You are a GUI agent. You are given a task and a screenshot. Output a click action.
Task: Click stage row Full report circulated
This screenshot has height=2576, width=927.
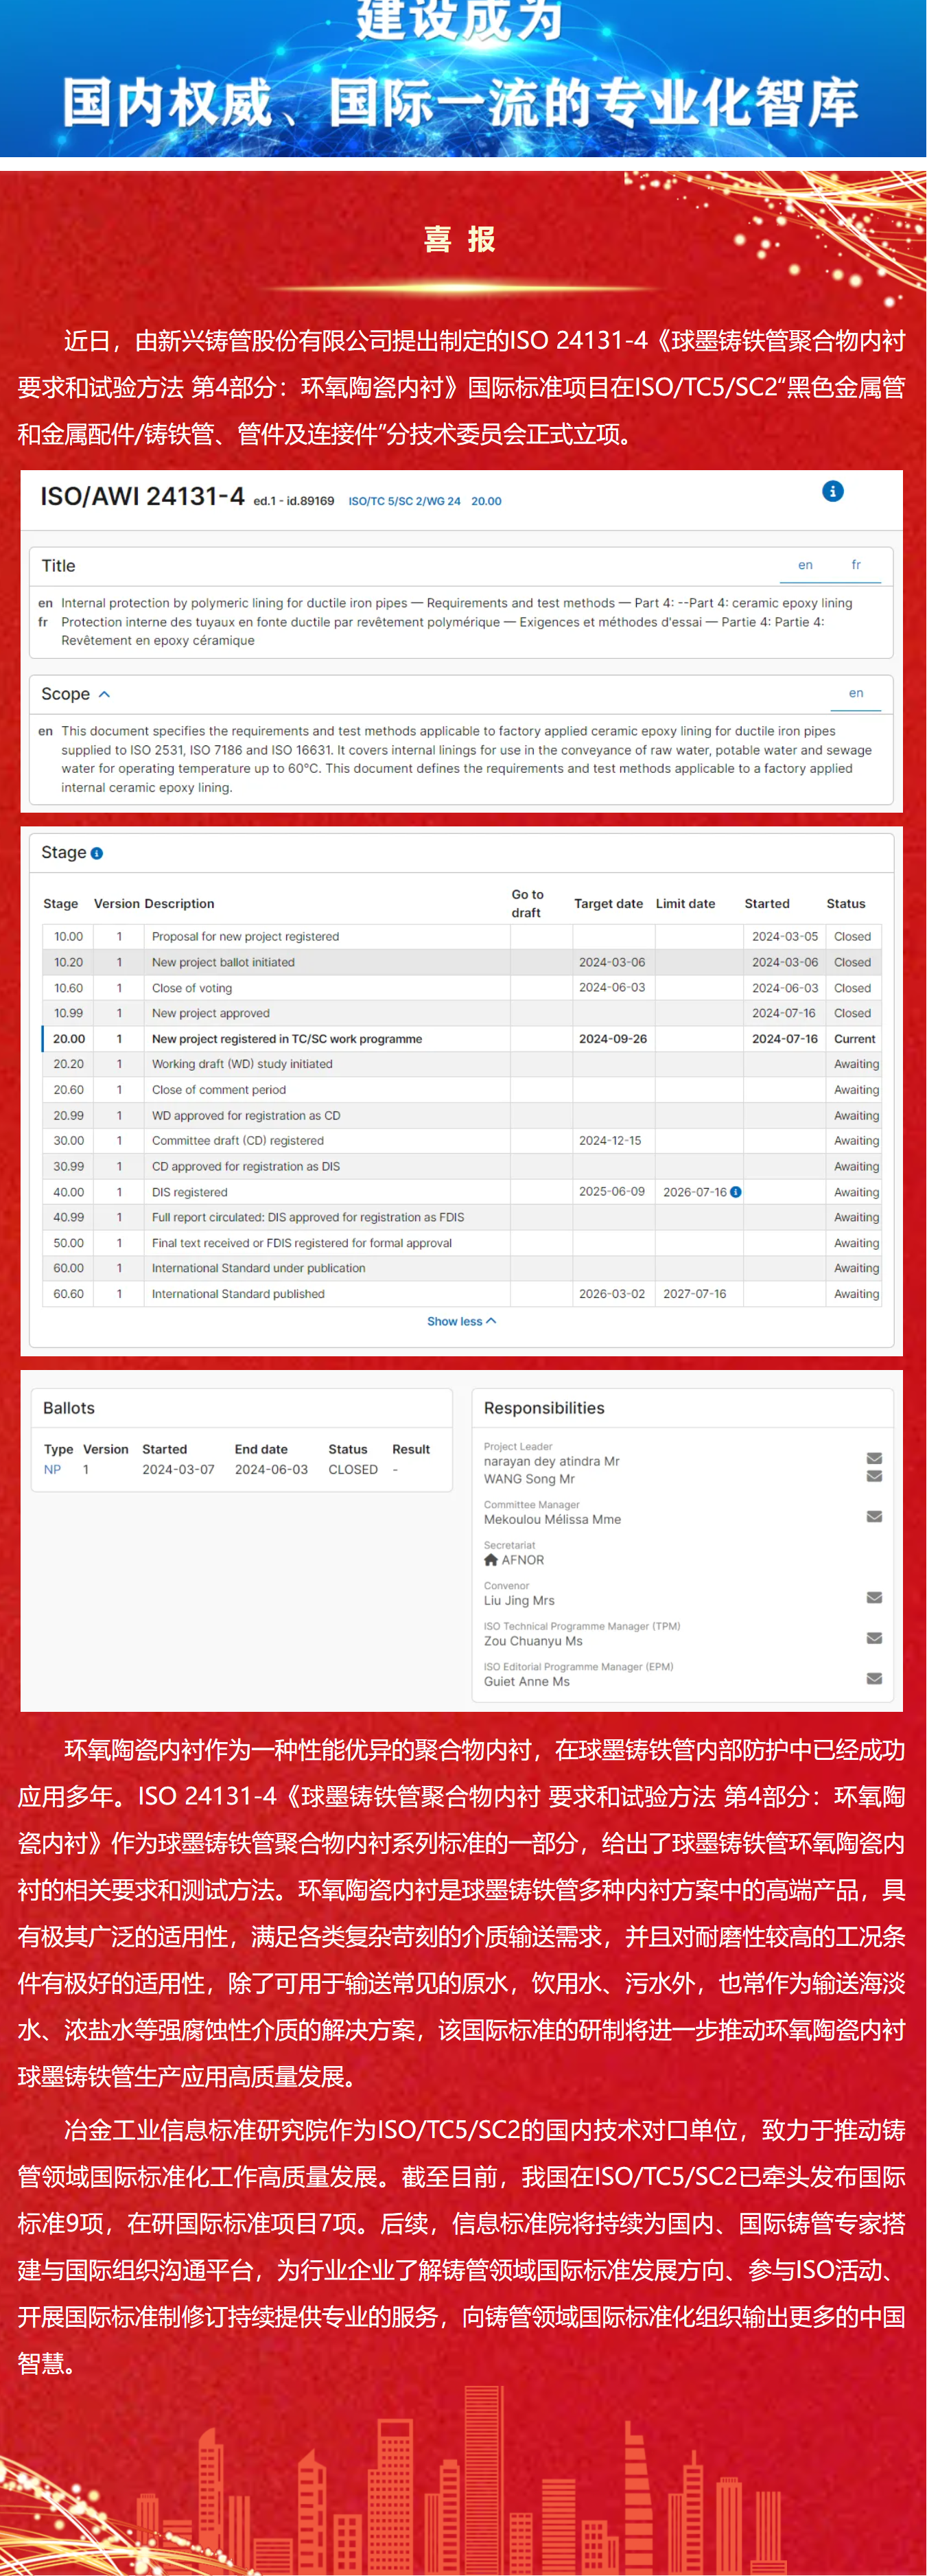461,1218
